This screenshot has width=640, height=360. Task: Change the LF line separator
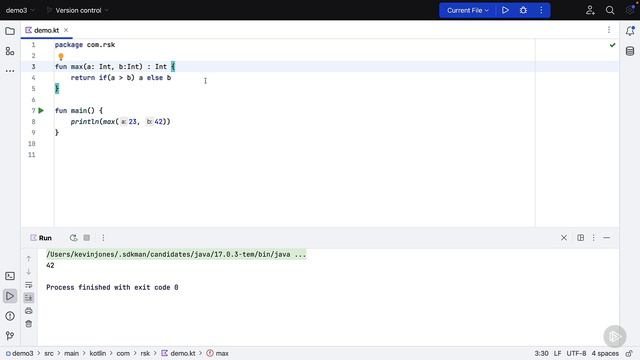558,353
